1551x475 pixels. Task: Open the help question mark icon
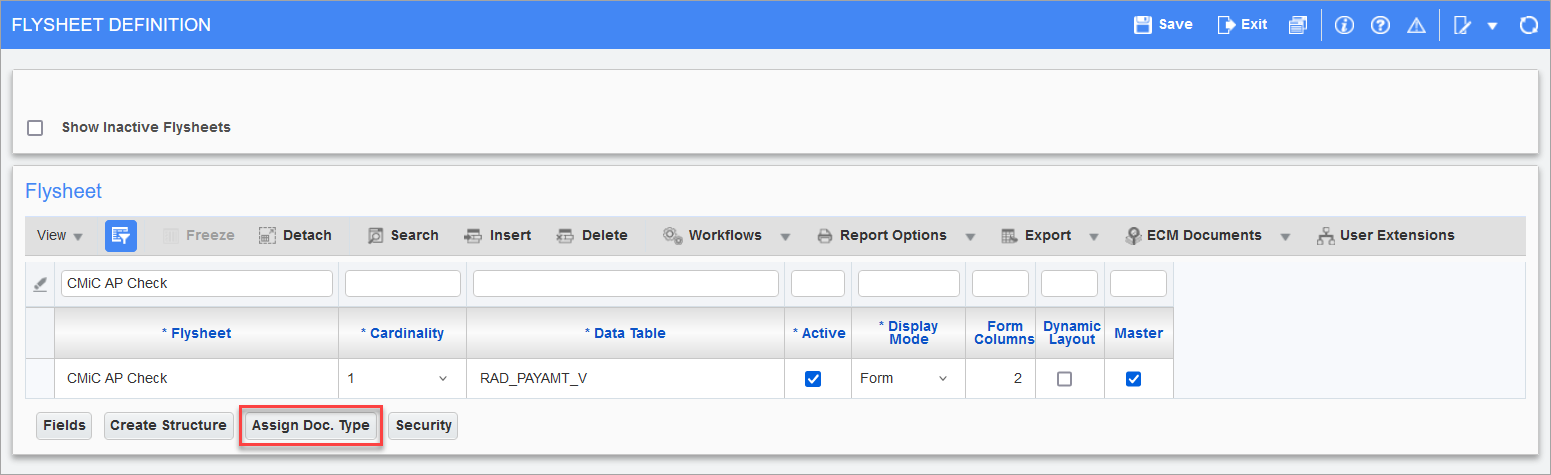point(1380,25)
